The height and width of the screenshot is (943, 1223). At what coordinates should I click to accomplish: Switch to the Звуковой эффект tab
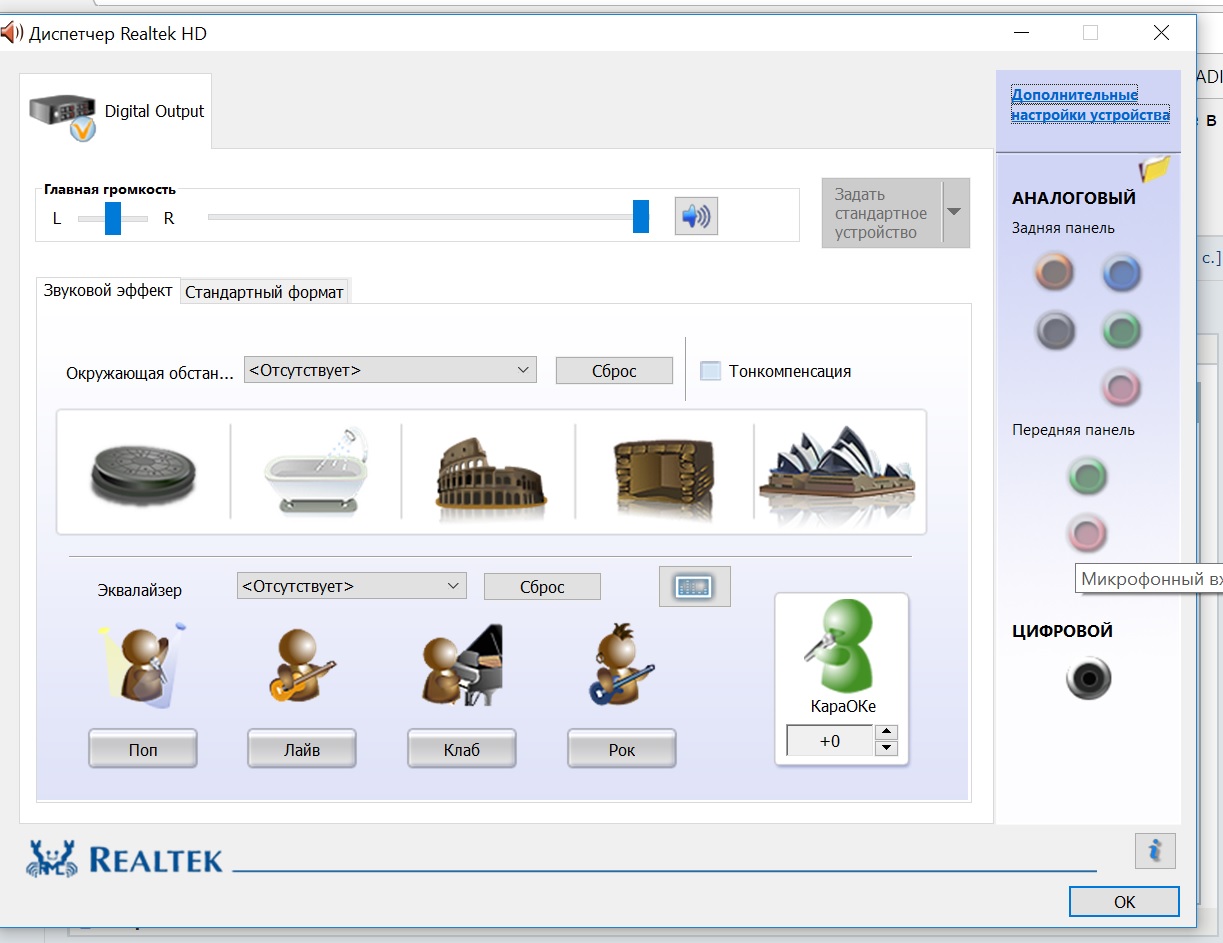pos(108,291)
